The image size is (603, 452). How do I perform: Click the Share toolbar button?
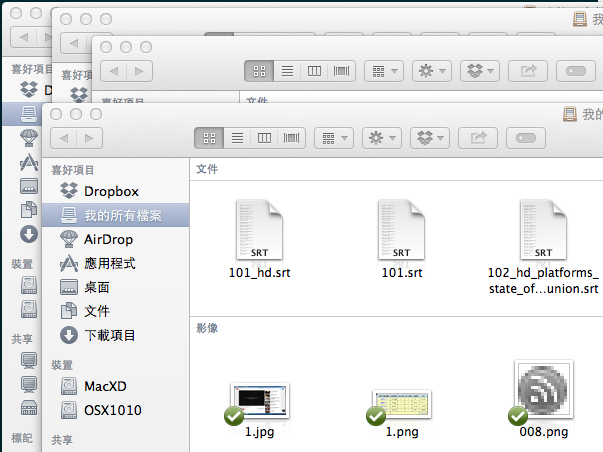pos(479,137)
